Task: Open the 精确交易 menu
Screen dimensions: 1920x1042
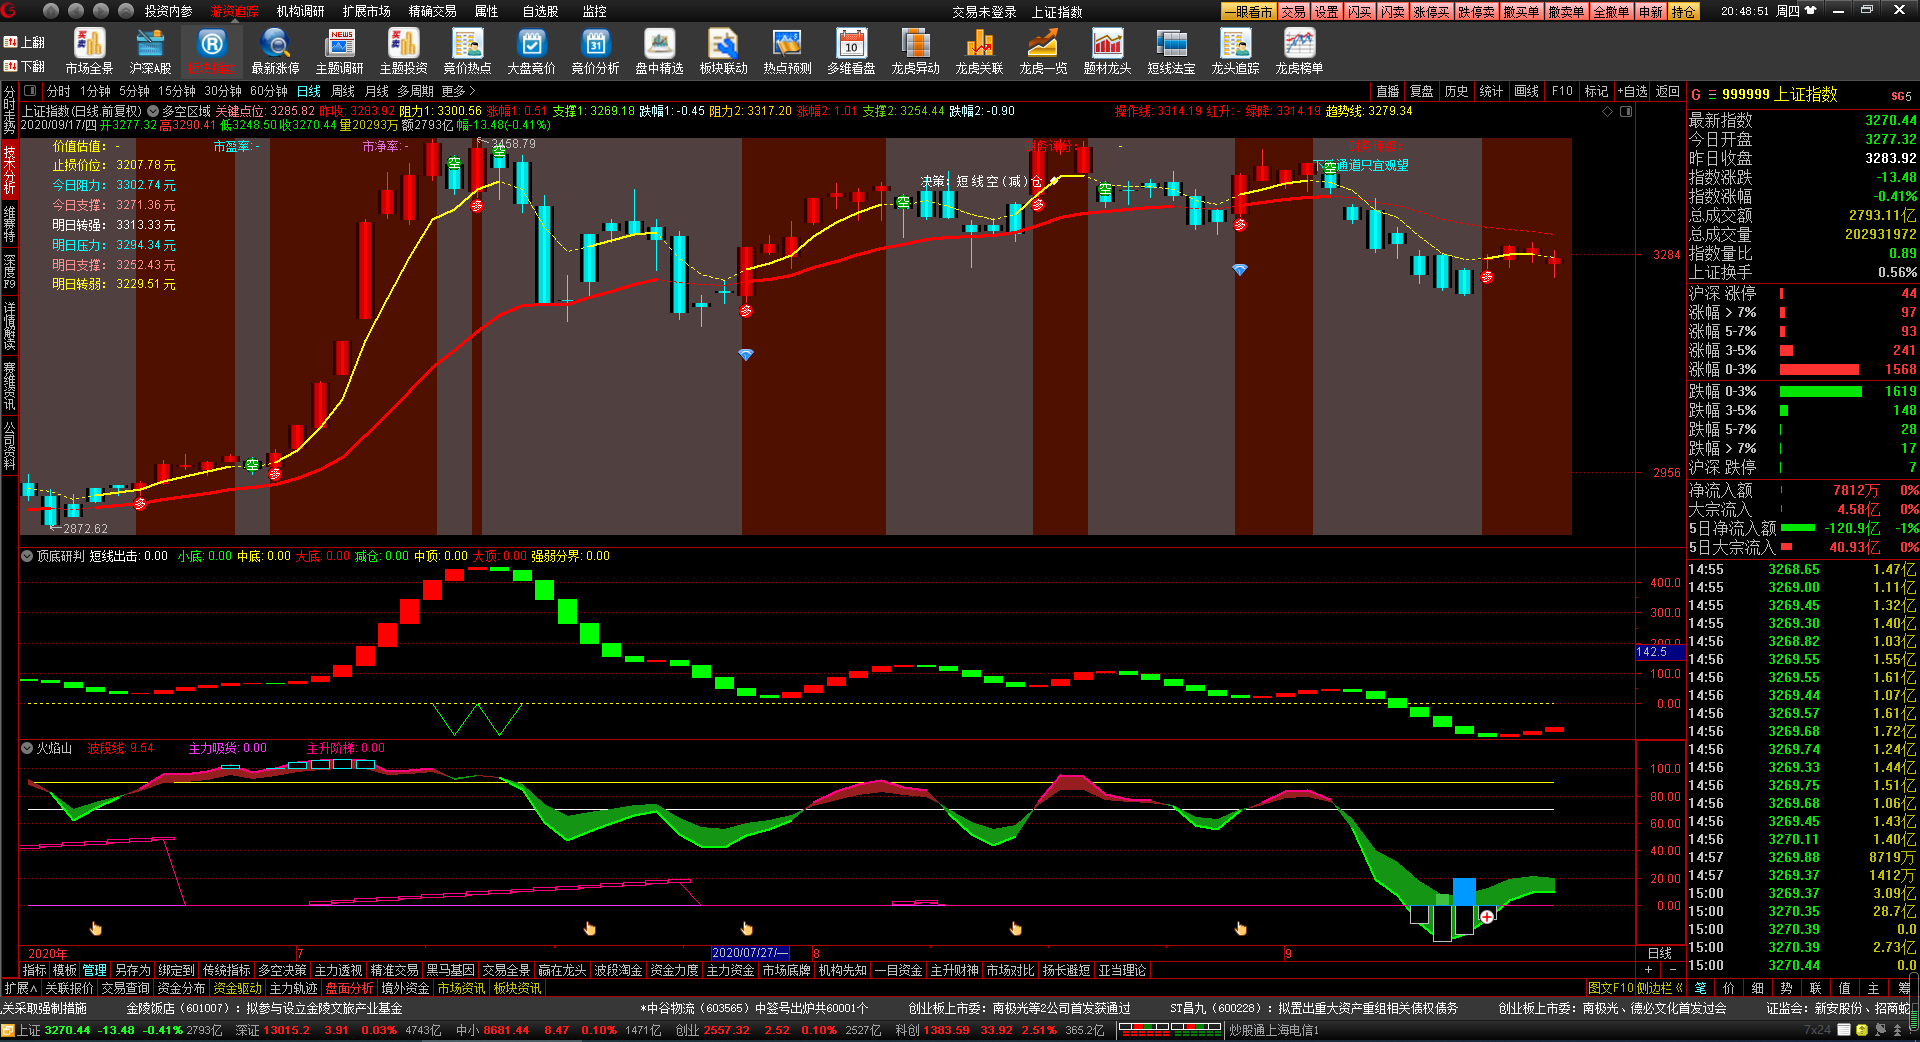Action: (432, 11)
